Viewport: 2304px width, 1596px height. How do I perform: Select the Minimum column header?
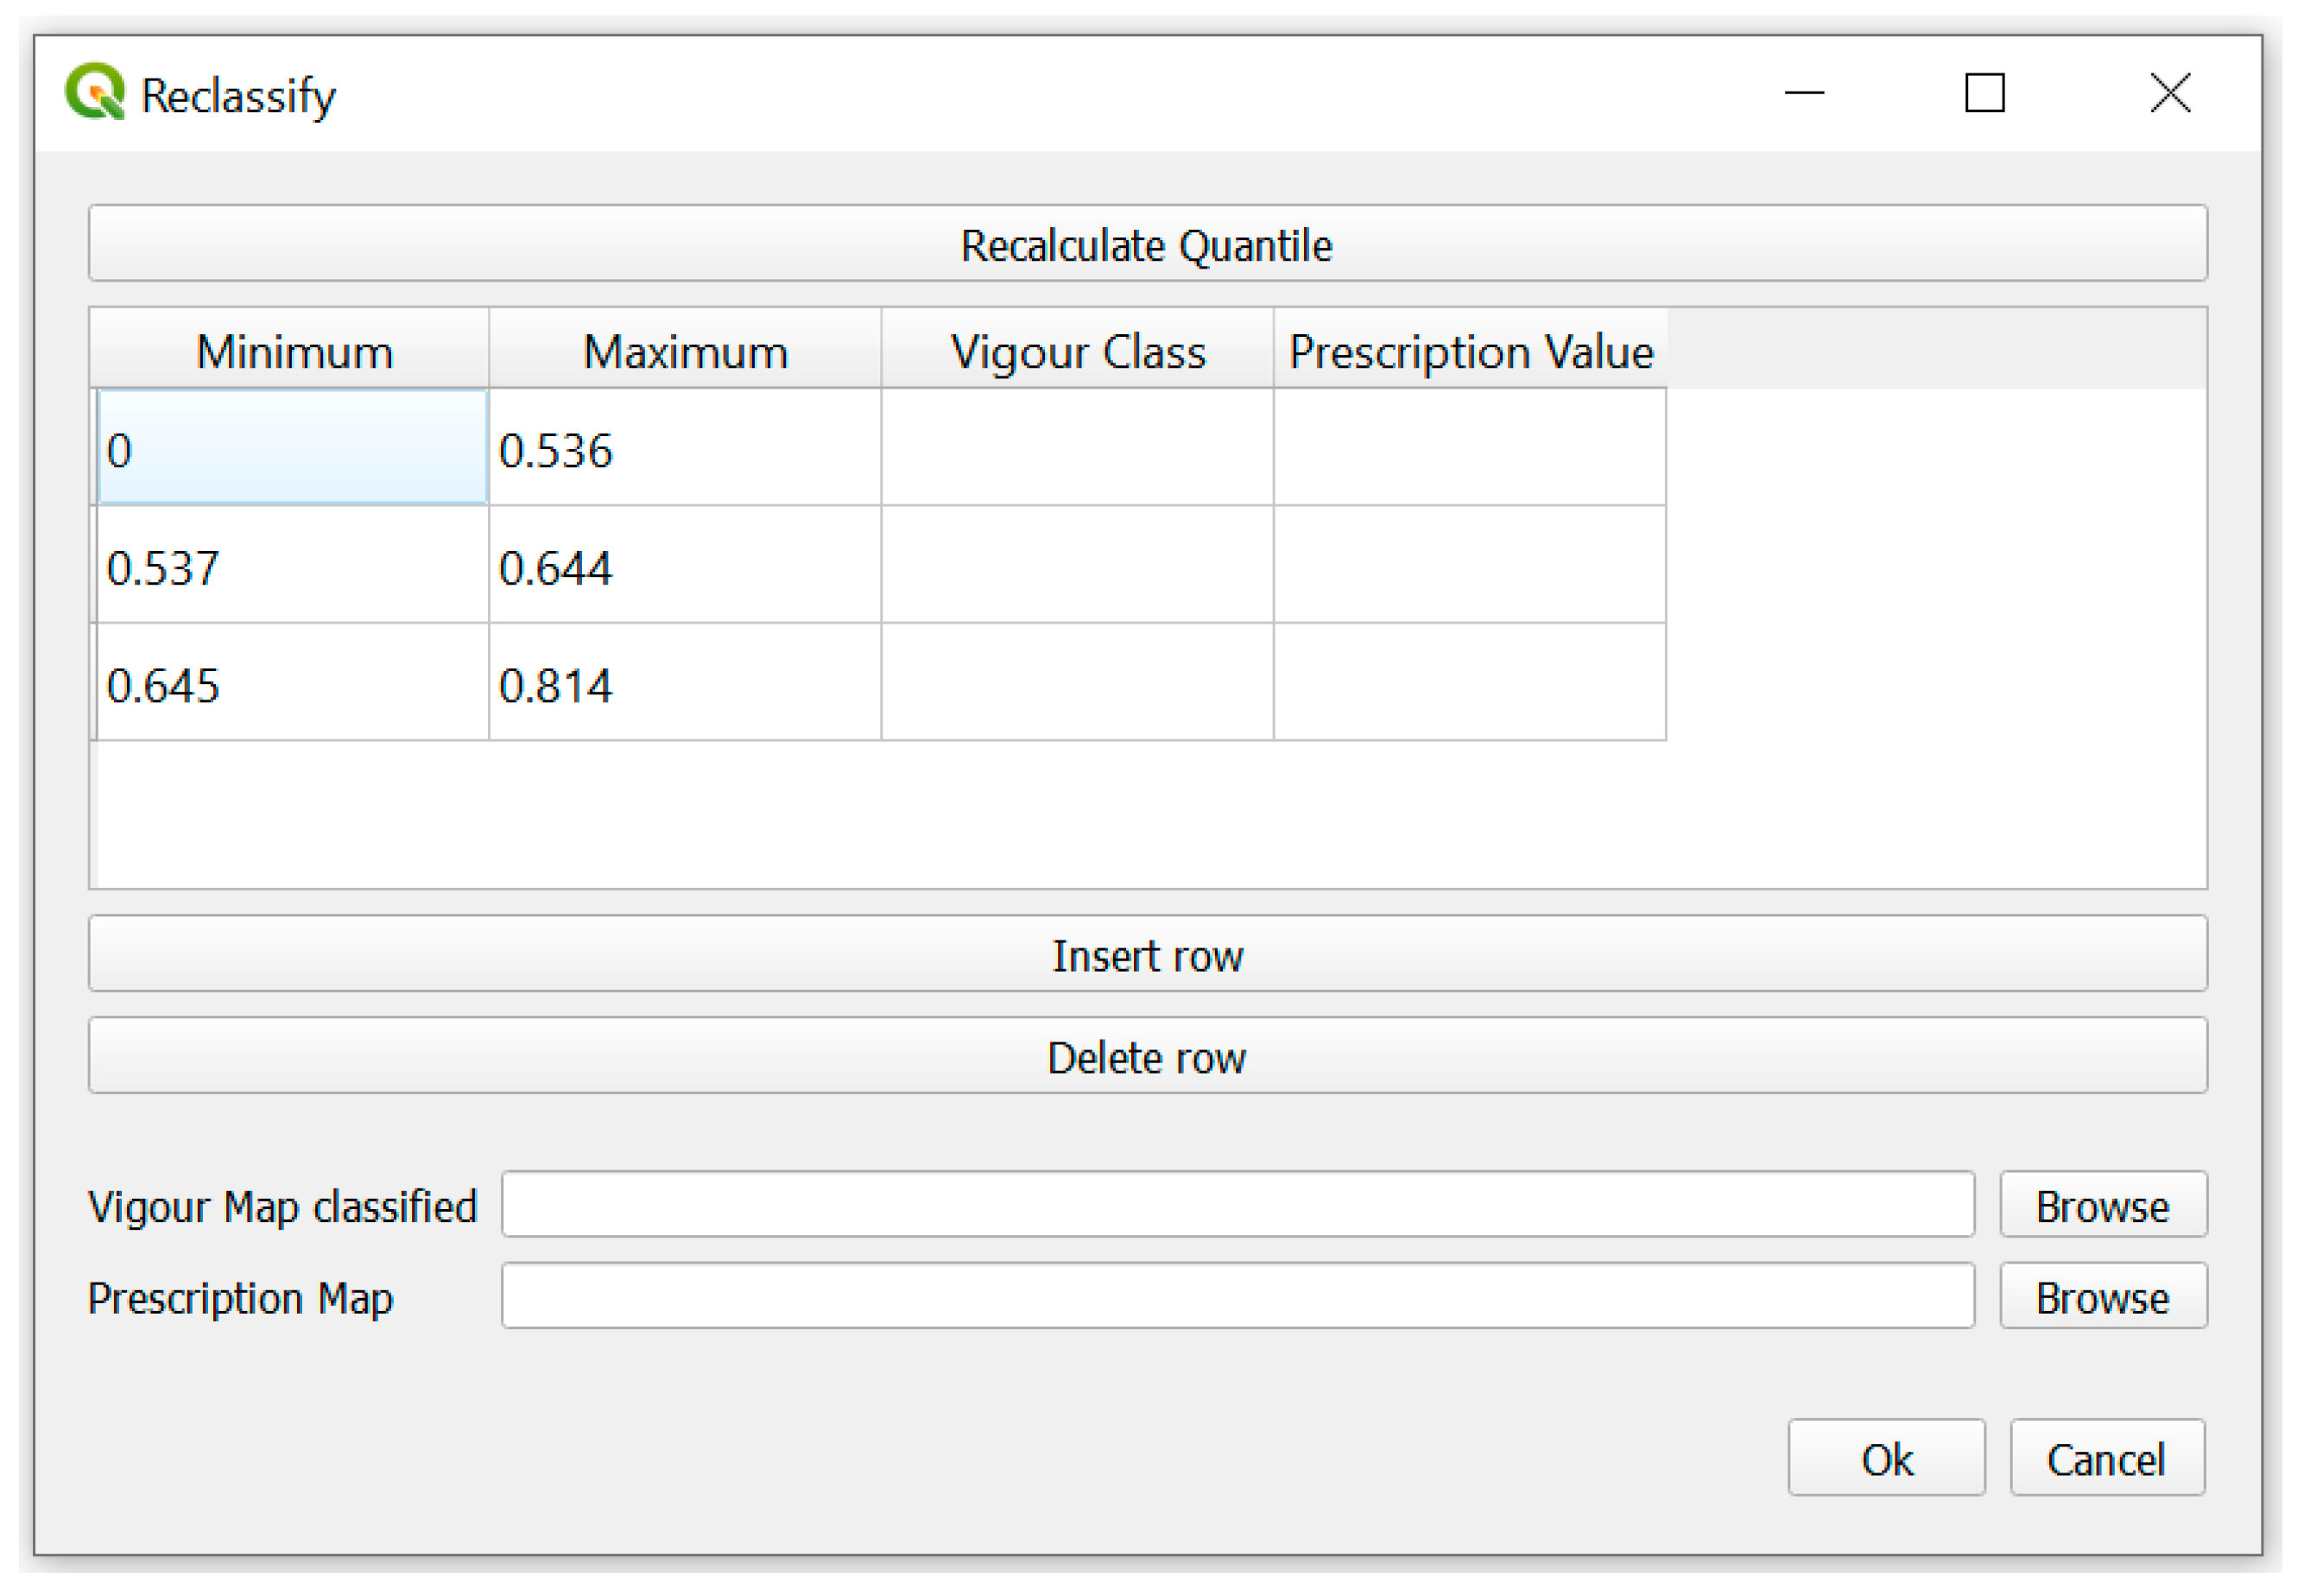293,351
